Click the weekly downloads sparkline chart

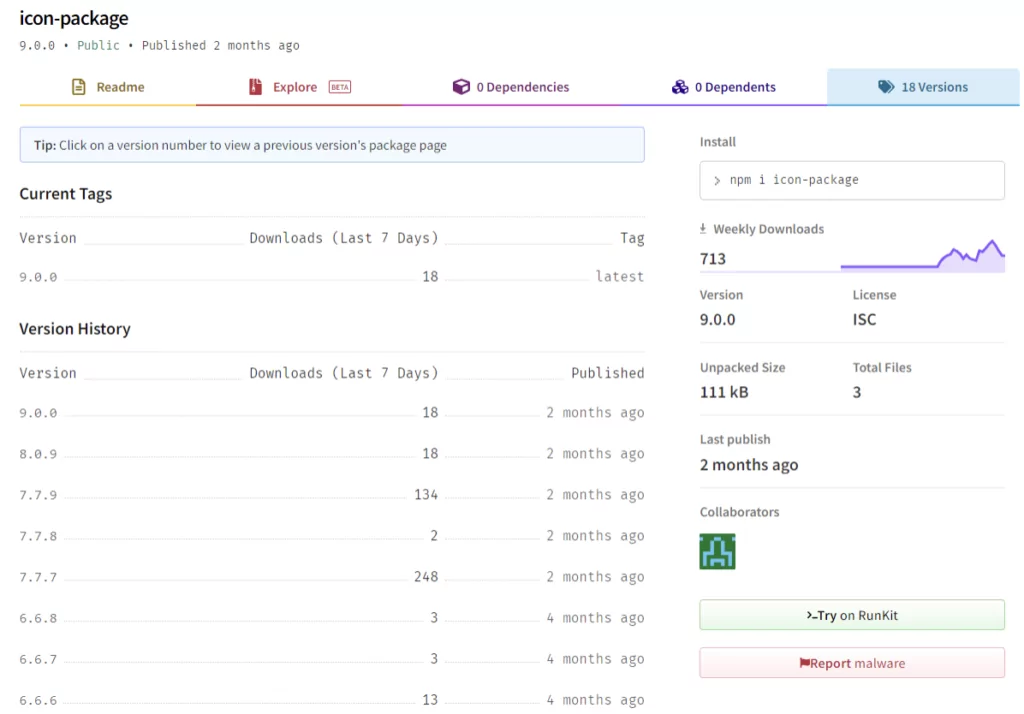coord(922,256)
